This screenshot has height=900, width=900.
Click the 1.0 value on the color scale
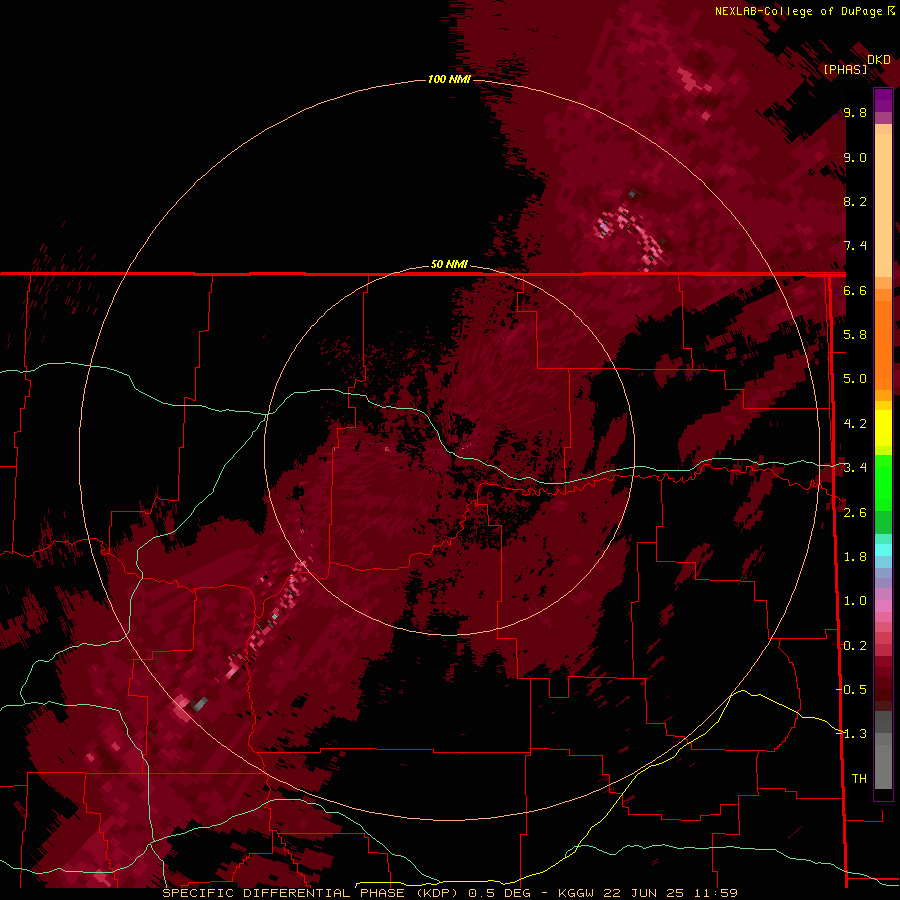pos(855,600)
